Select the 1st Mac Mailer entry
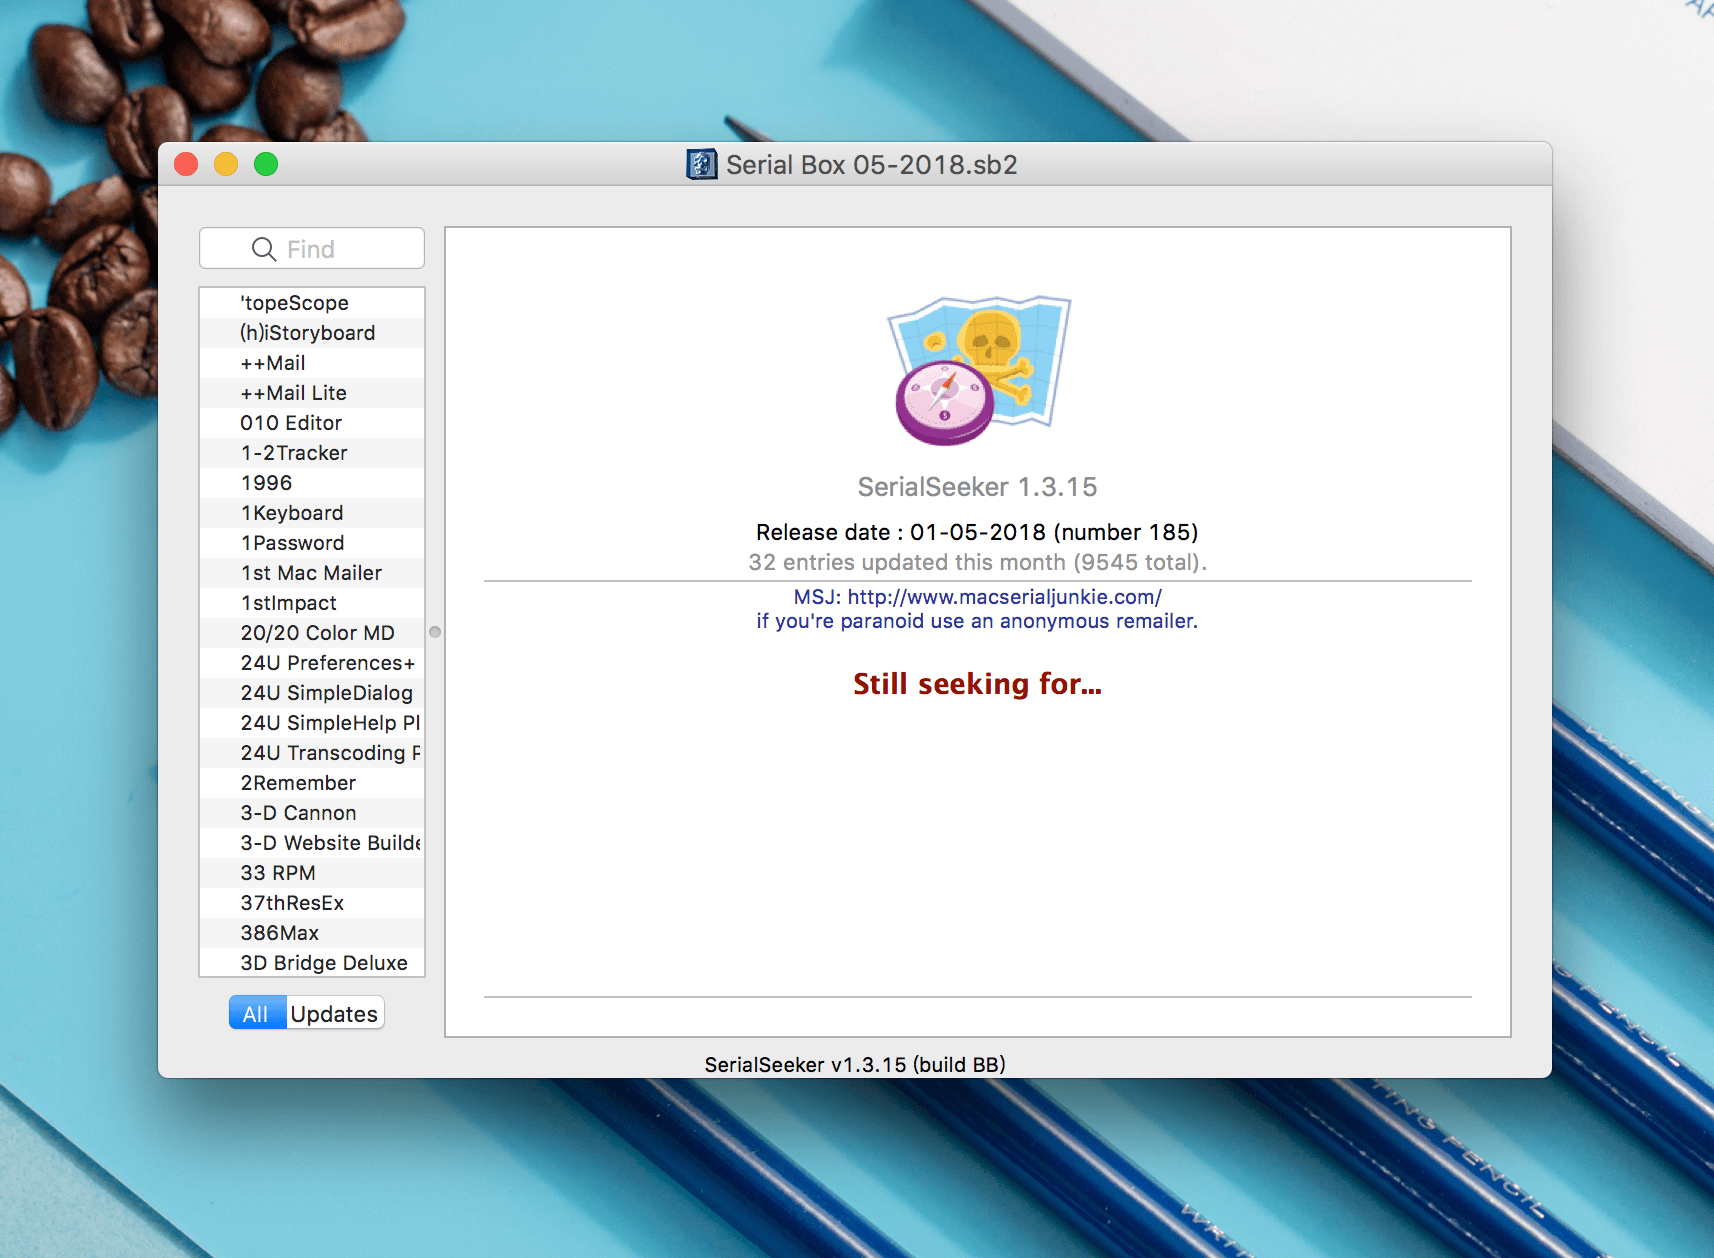Image resolution: width=1714 pixels, height=1258 pixels. (312, 573)
